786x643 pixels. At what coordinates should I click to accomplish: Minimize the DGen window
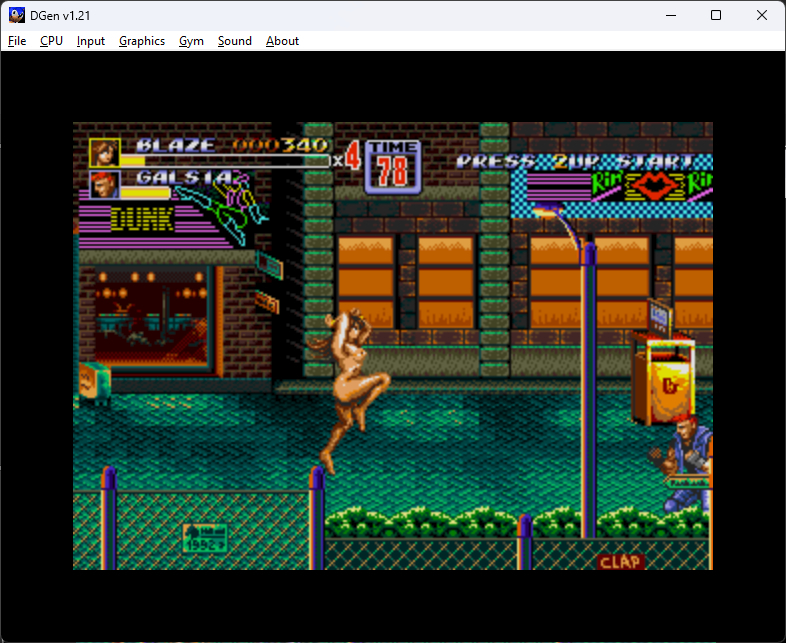coord(669,15)
